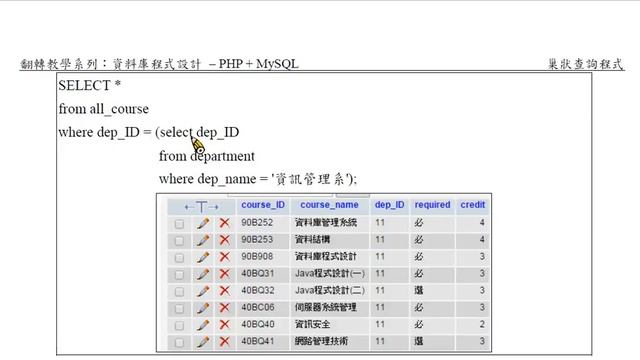This screenshot has height=360, width=640.
Task: Sort by credit column header
Action: (x=473, y=205)
